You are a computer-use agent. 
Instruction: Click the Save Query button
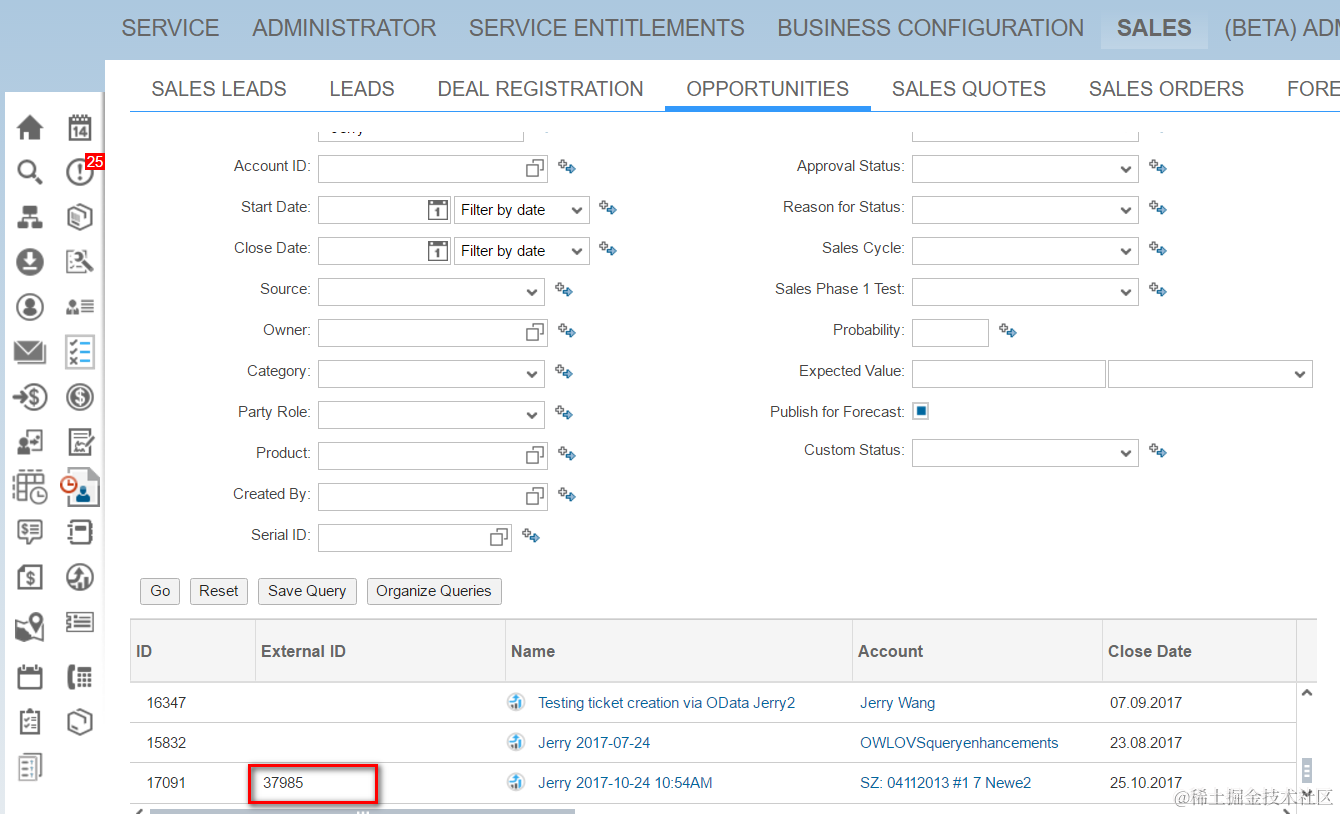307,591
